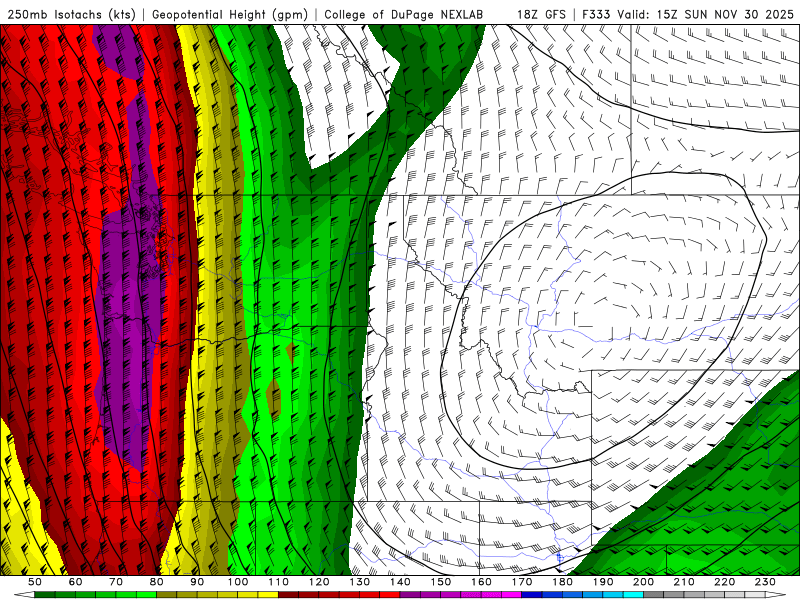Viewport: 800px width, 600px height.
Task: Click the 100 value on the color scale
Action: (238, 582)
